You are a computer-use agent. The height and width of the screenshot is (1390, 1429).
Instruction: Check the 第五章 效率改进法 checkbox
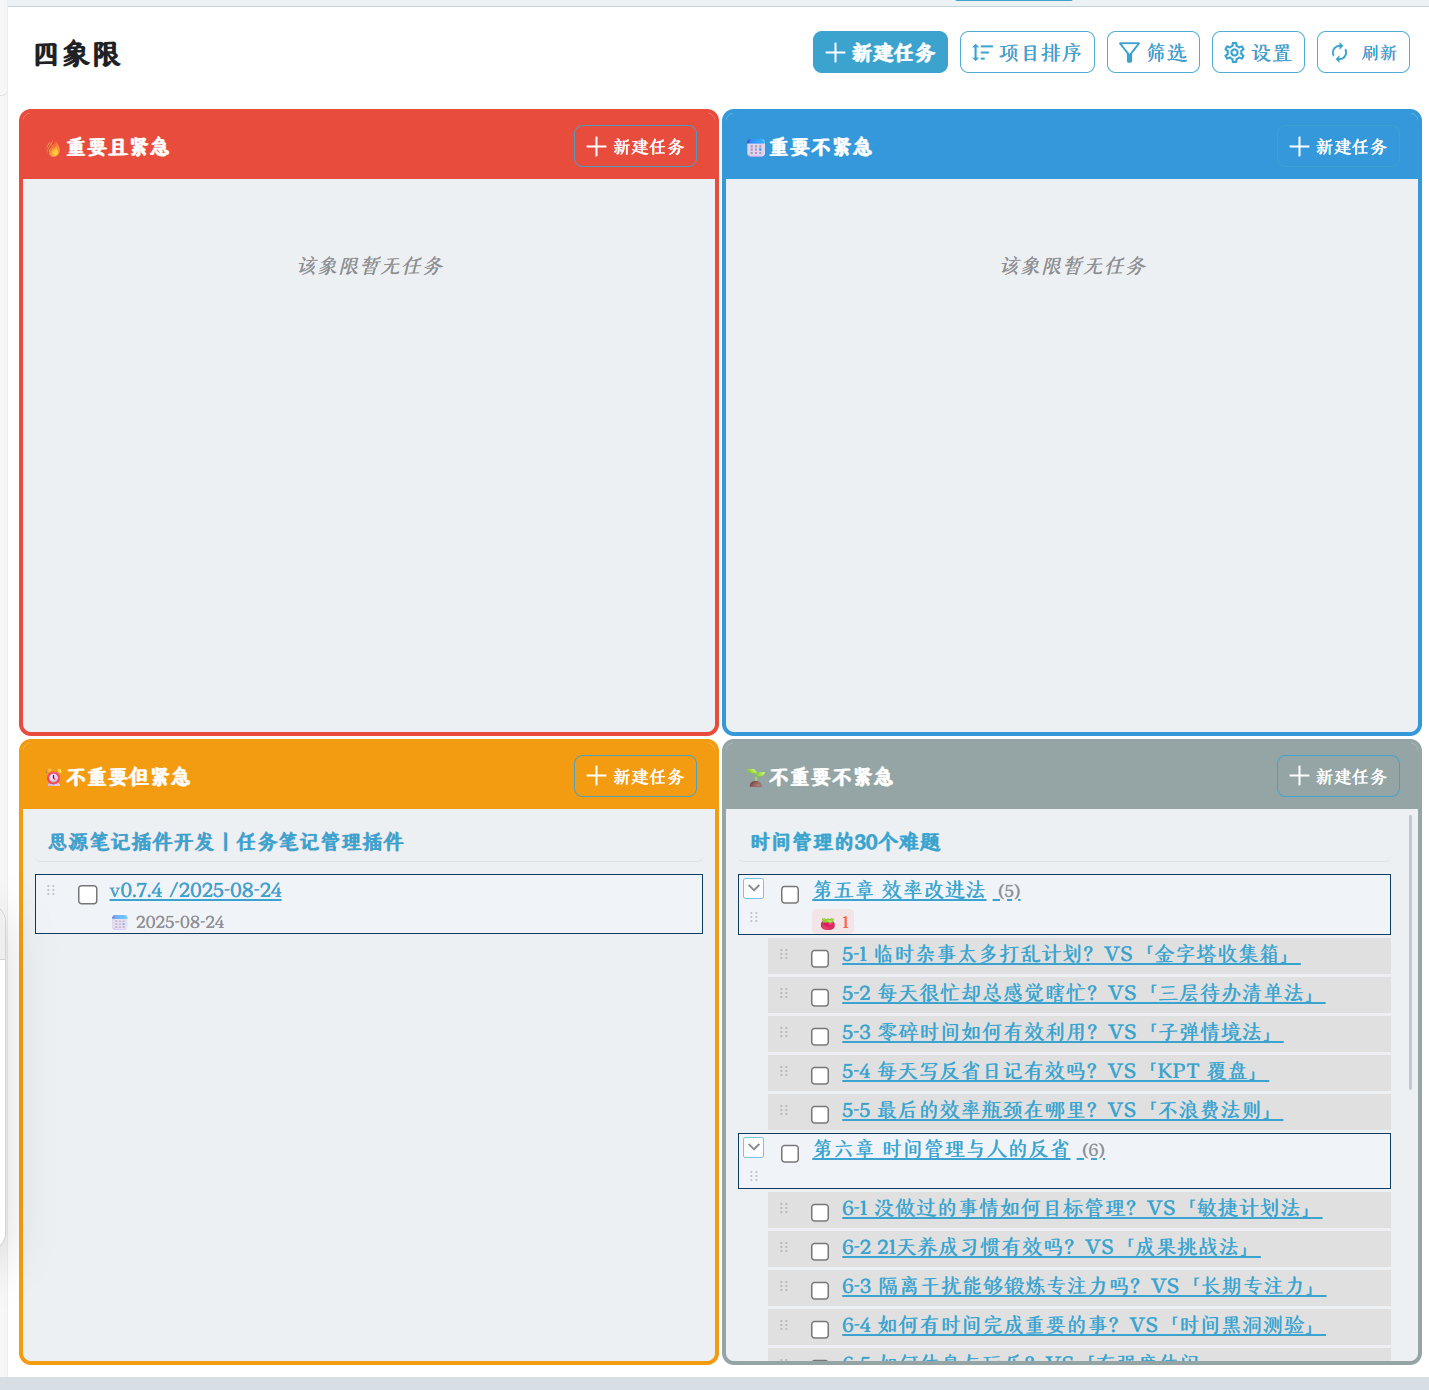tap(790, 893)
